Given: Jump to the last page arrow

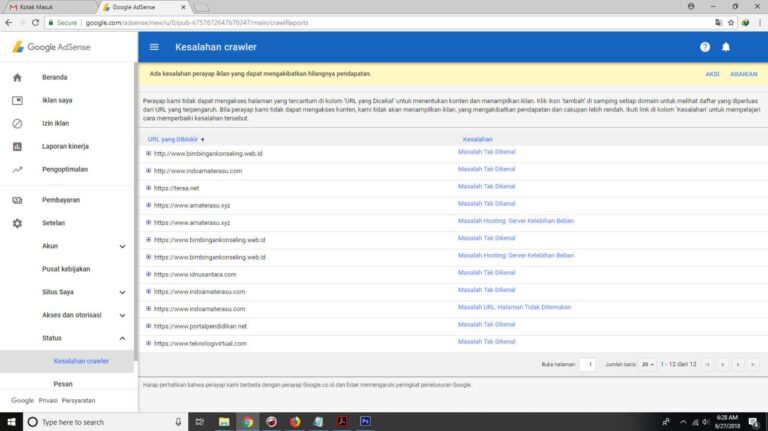Looking at the screenshot, I should (753, 364).
